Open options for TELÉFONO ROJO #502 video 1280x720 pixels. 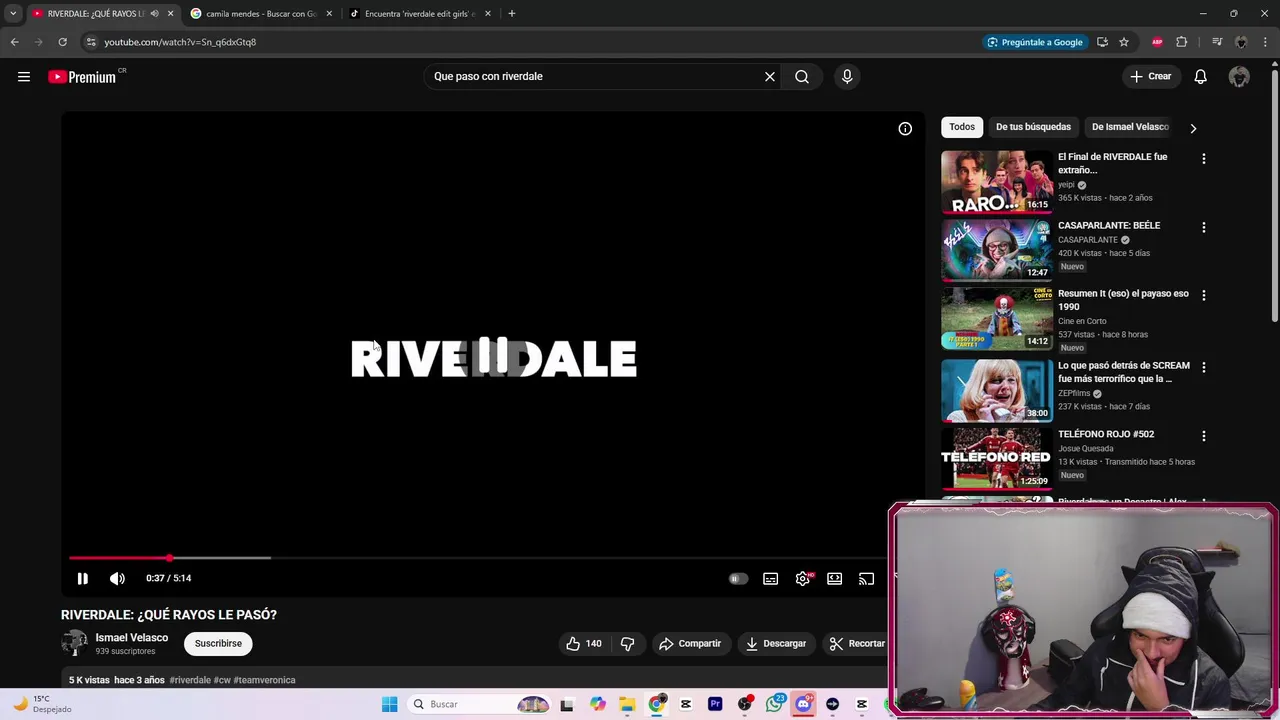click(1204, 436)
